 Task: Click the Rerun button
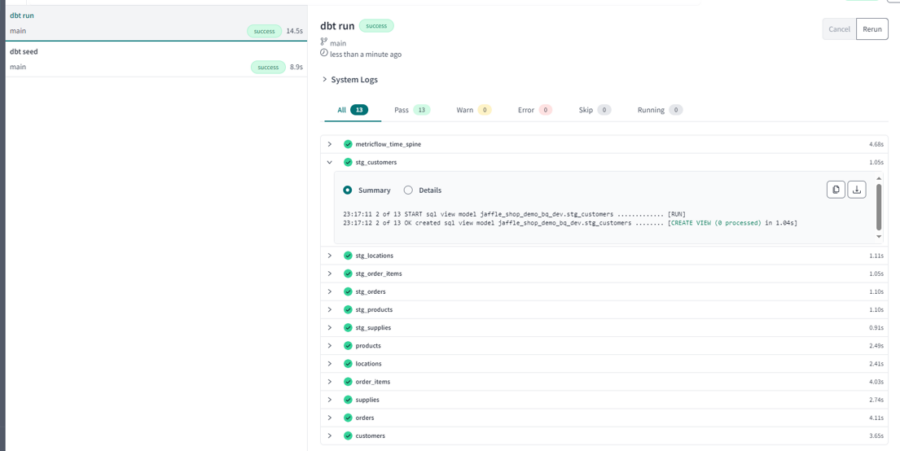(872, 29)
